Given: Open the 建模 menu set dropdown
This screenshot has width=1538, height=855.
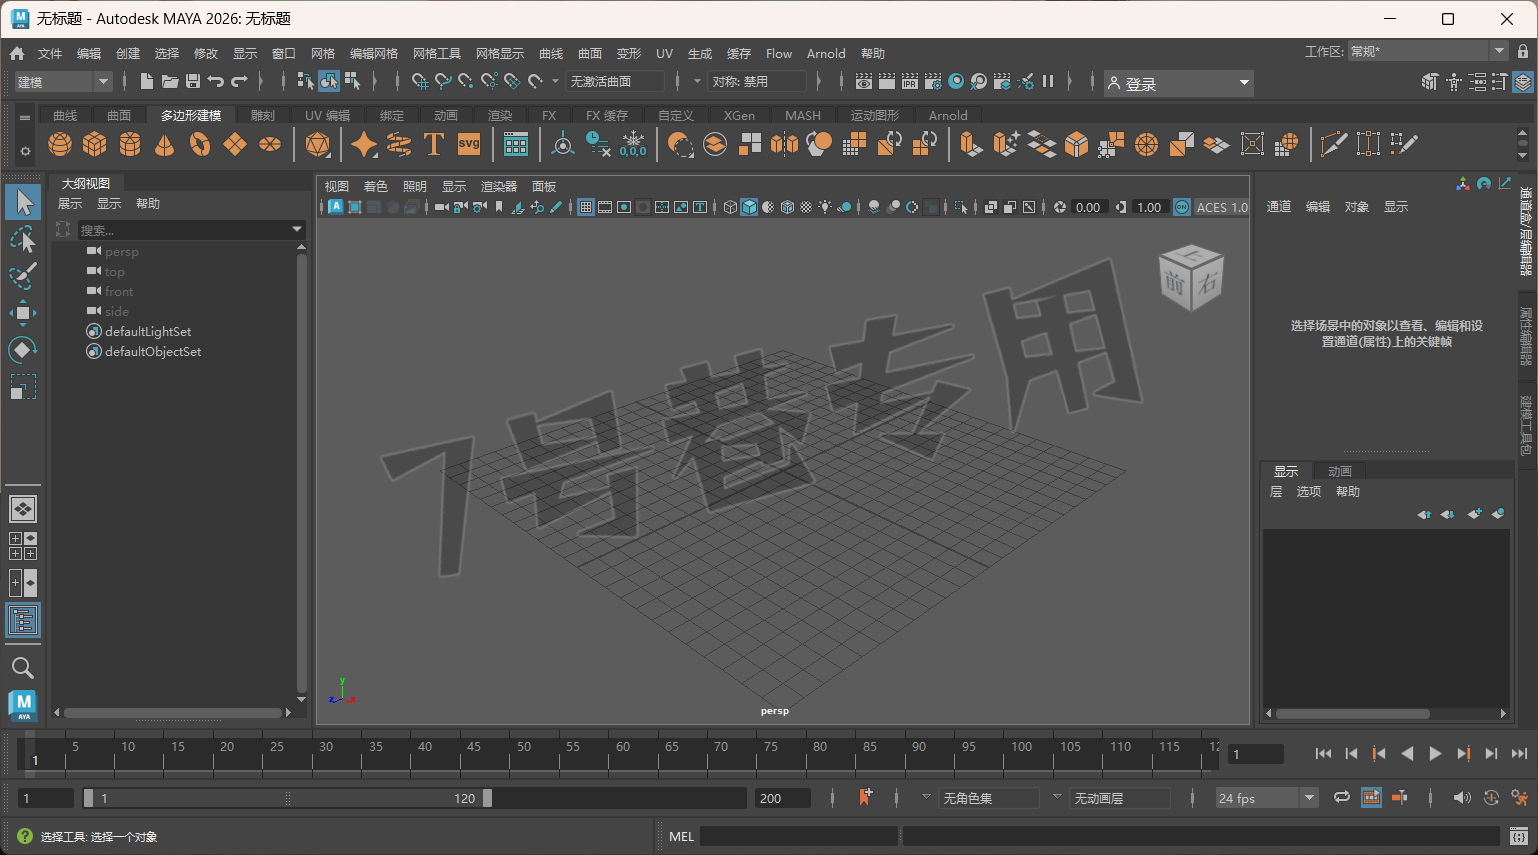Looking at the screenshot, I should [x=63, y=82].
